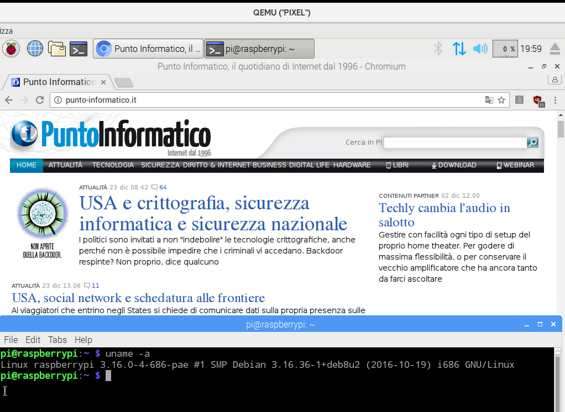Click the eject tray icon

[555, 49]
